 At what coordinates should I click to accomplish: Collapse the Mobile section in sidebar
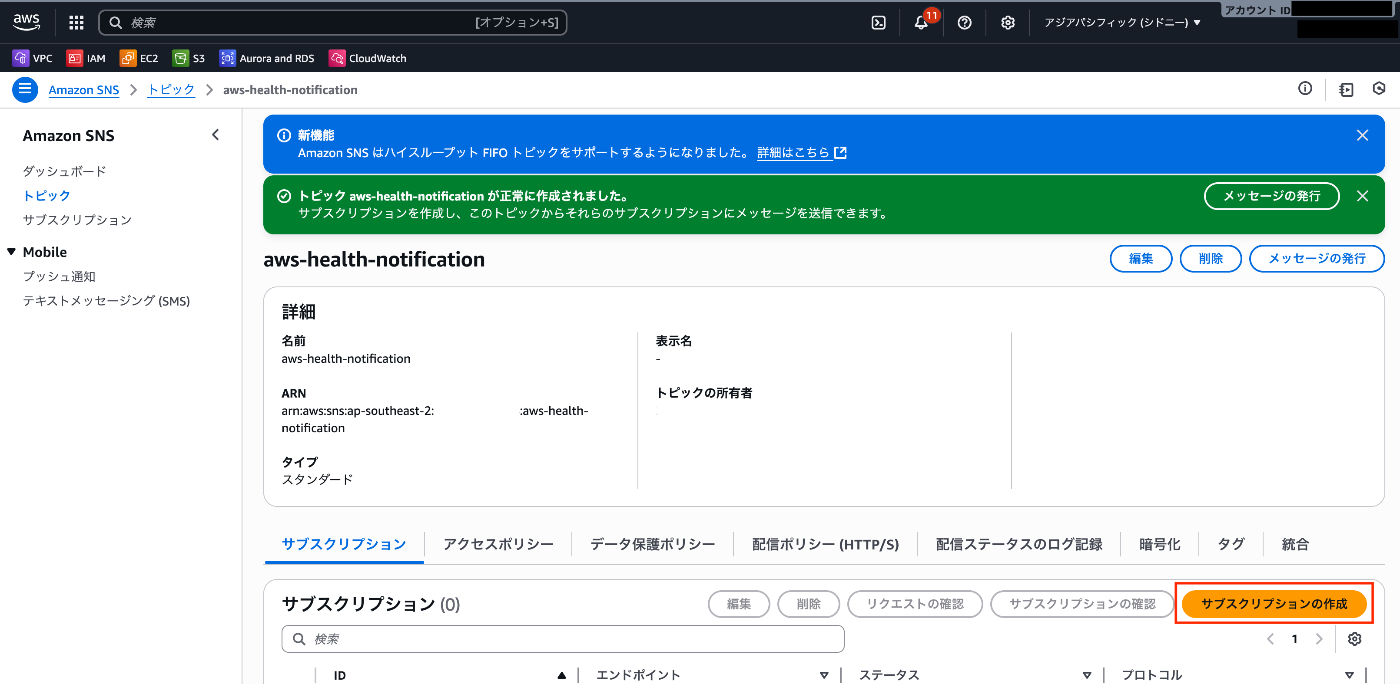(x=12, y=252)
